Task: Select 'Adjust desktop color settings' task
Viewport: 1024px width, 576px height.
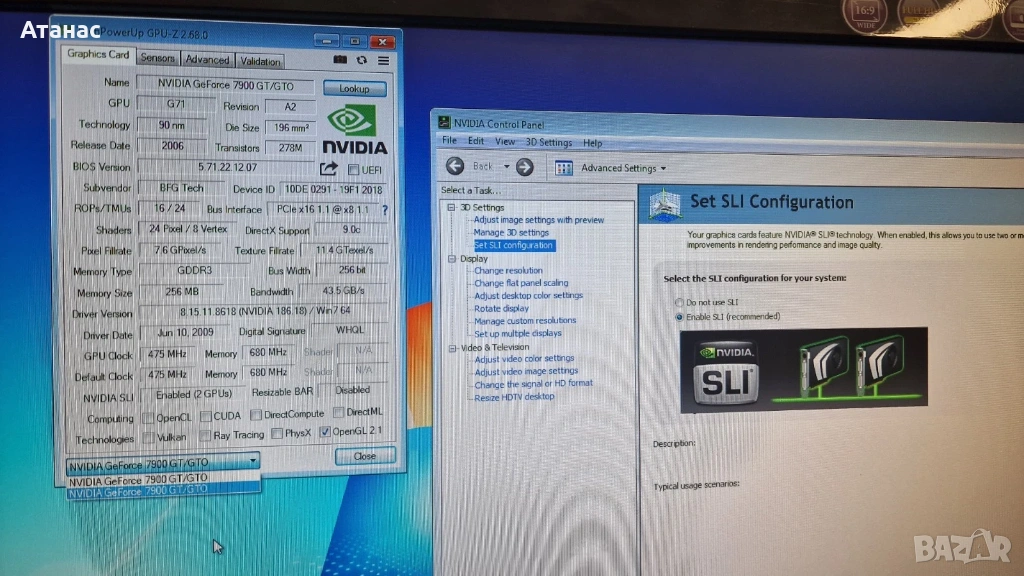Action: pyautogui.click(x=528, y=296)
